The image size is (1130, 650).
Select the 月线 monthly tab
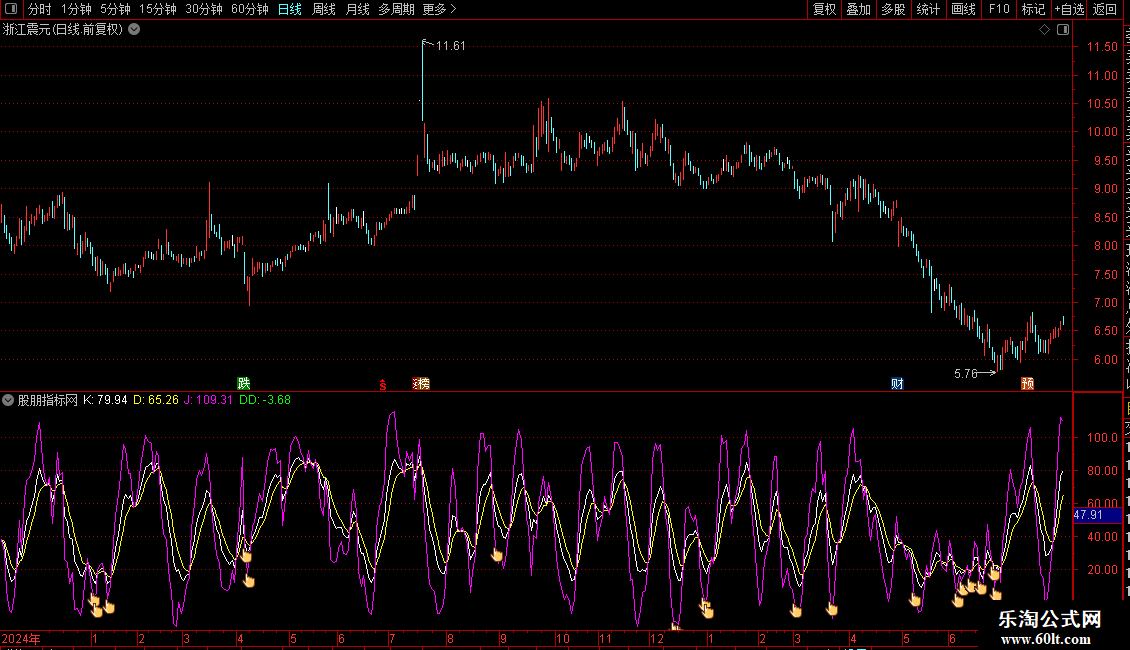click(357, 9)
